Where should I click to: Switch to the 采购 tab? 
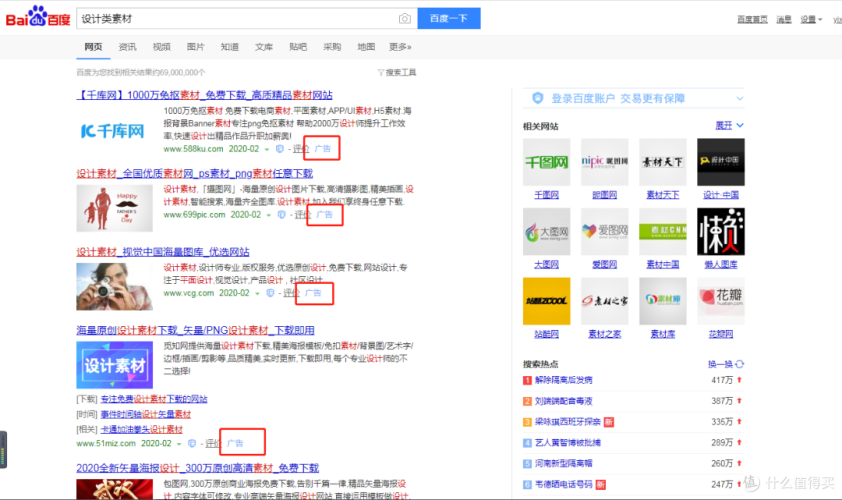pyautogui.click(x=332, y=47)
